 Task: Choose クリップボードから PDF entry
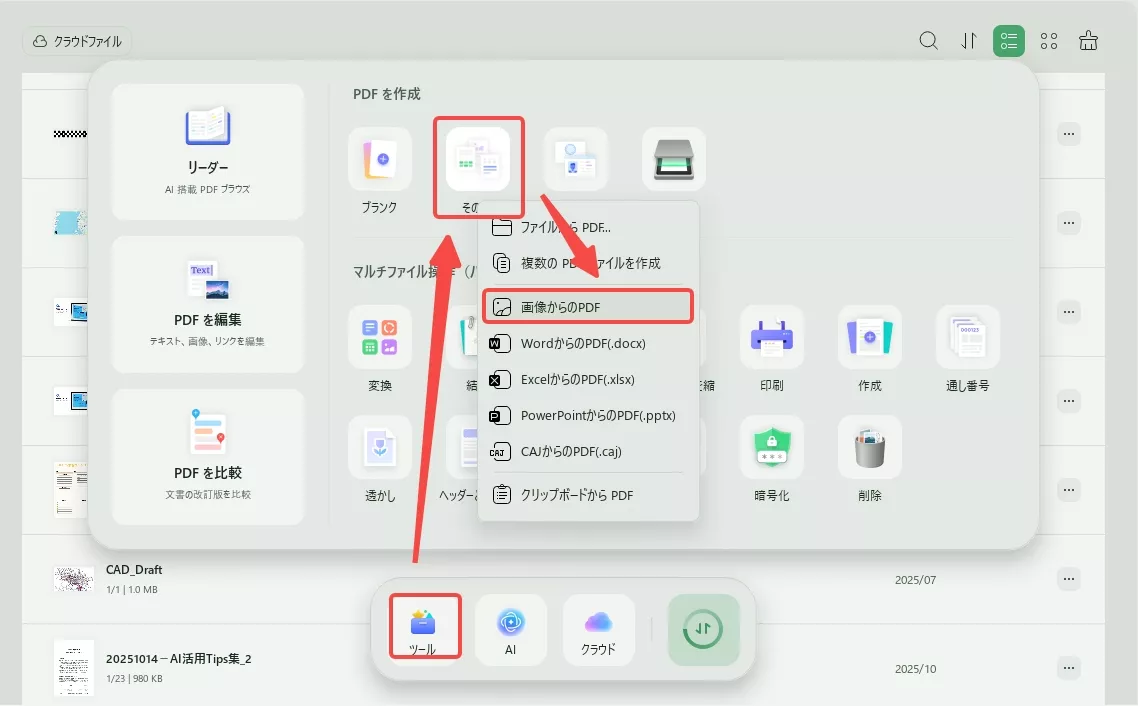coord(588,495)
